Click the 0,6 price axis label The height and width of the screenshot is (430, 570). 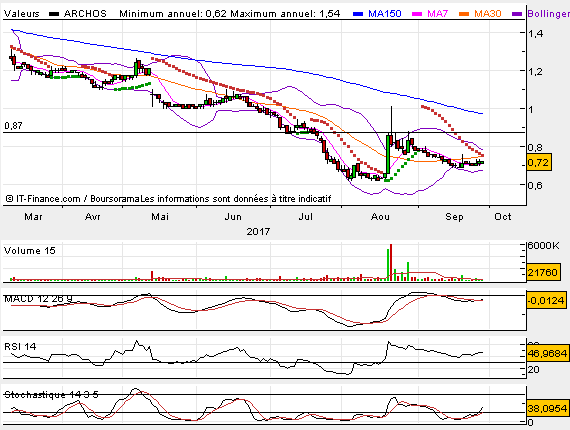(535, 185)
